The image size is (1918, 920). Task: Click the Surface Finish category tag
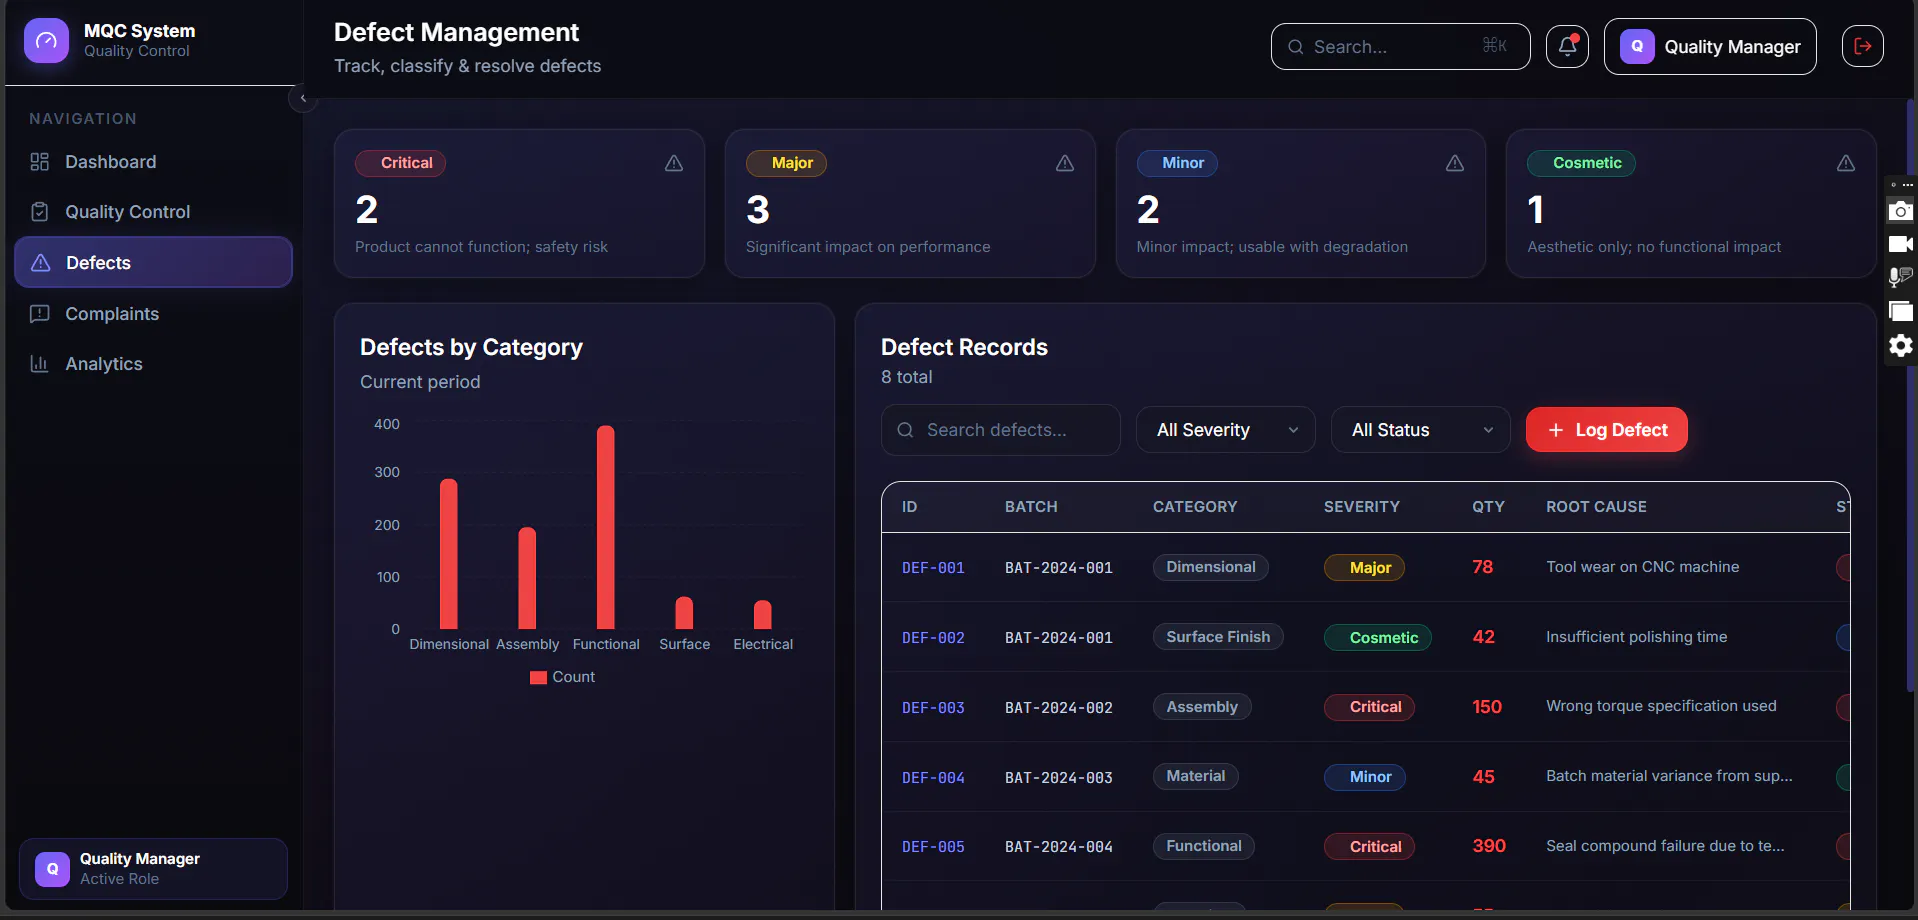tap(1218, 637)
